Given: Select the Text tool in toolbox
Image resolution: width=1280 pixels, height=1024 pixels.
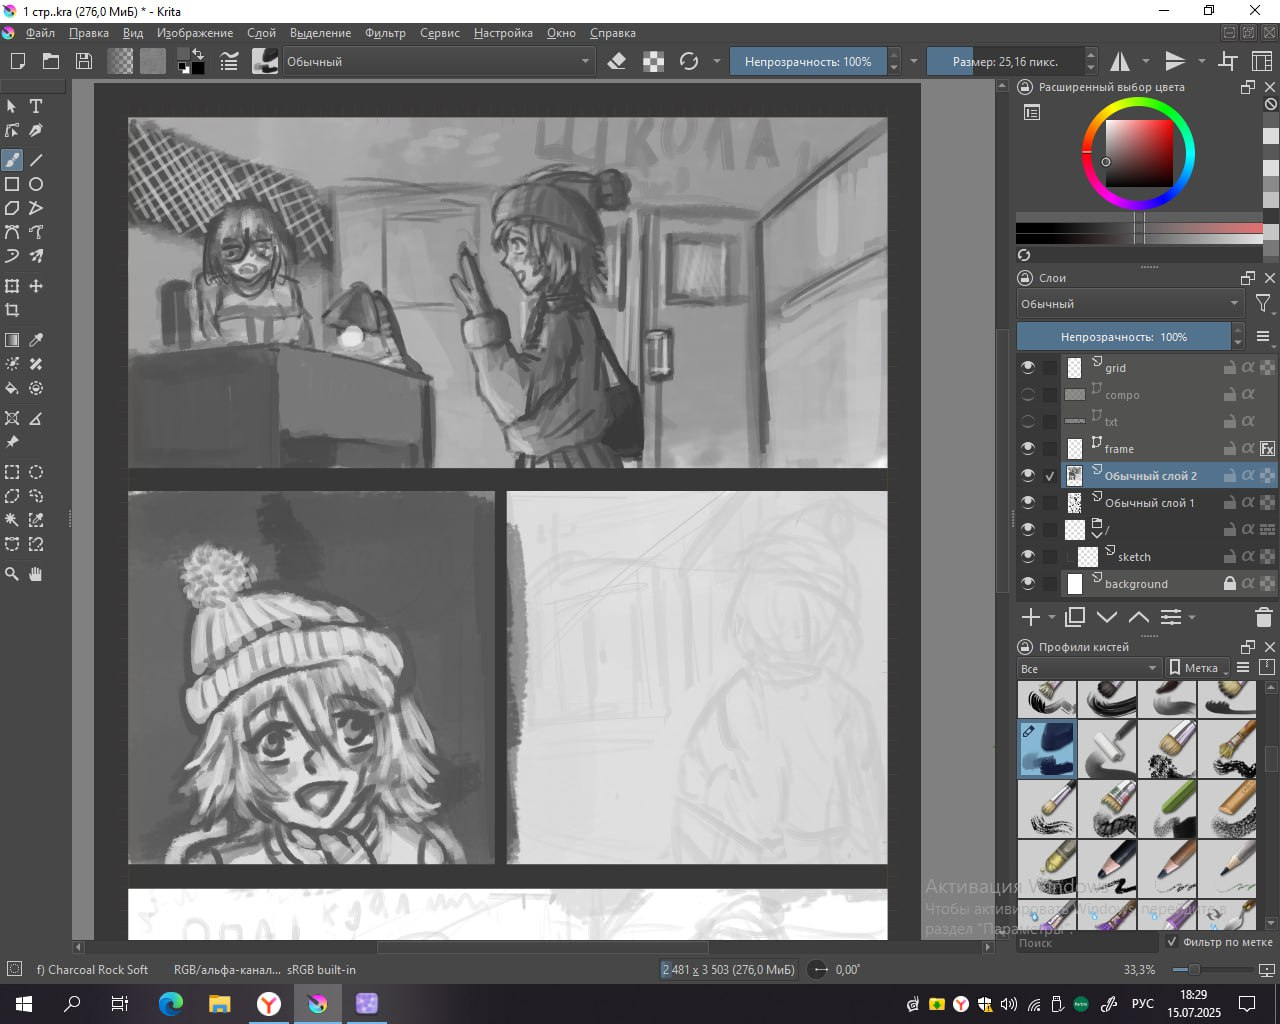Looking at the screenshot, I should (36, 106).
